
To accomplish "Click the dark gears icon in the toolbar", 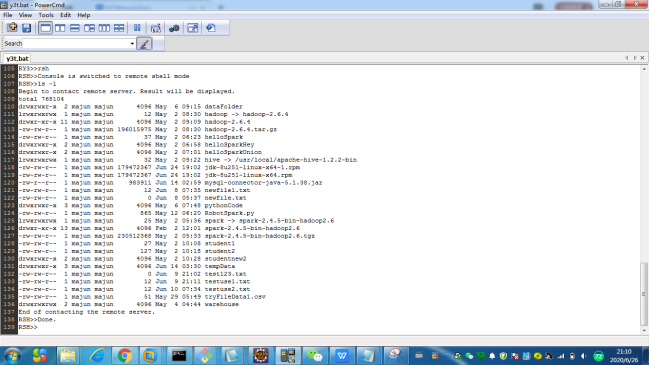I will pos(174,28).
